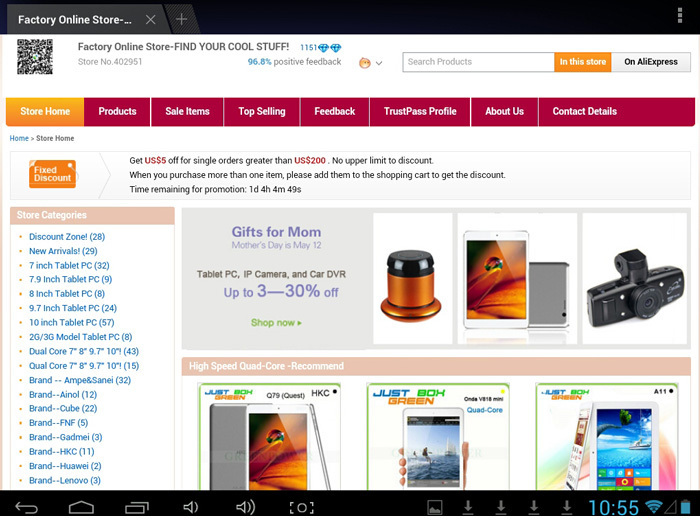Image resolution: width=700 pixels, height=524 pixels.
Task: Browse 10 inch Tablet PC (57)
Action: pyautogui.click(x=72, y=322)
